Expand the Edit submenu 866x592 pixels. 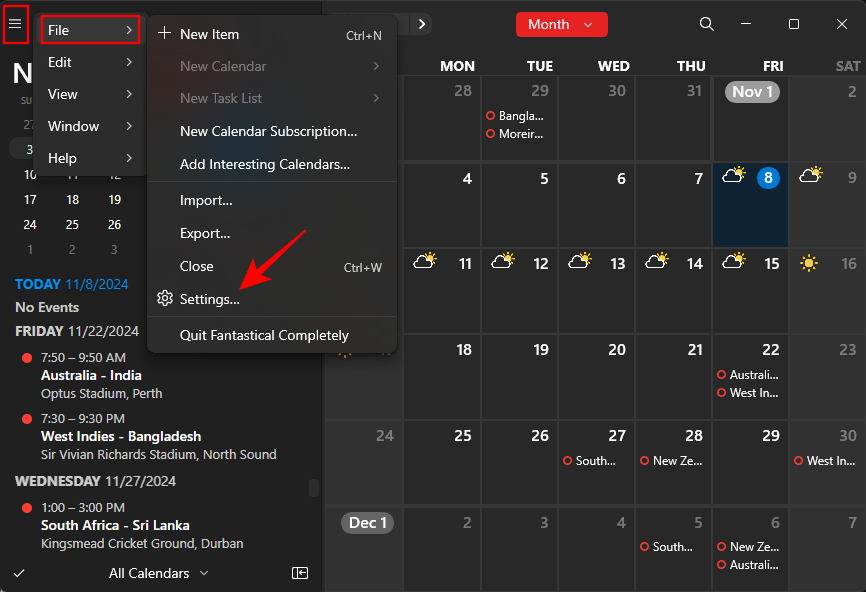click(90, 62)
